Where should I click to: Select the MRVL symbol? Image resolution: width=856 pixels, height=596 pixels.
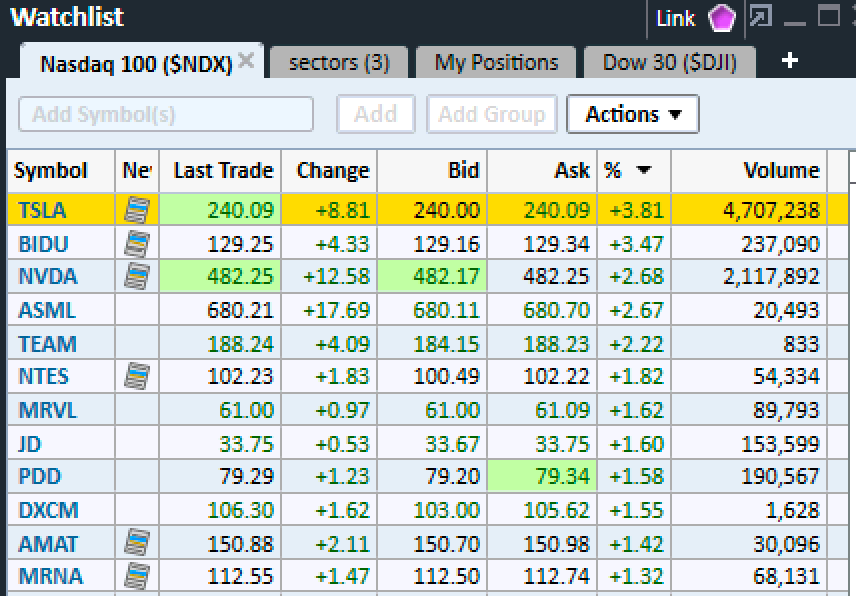point(47,410)
